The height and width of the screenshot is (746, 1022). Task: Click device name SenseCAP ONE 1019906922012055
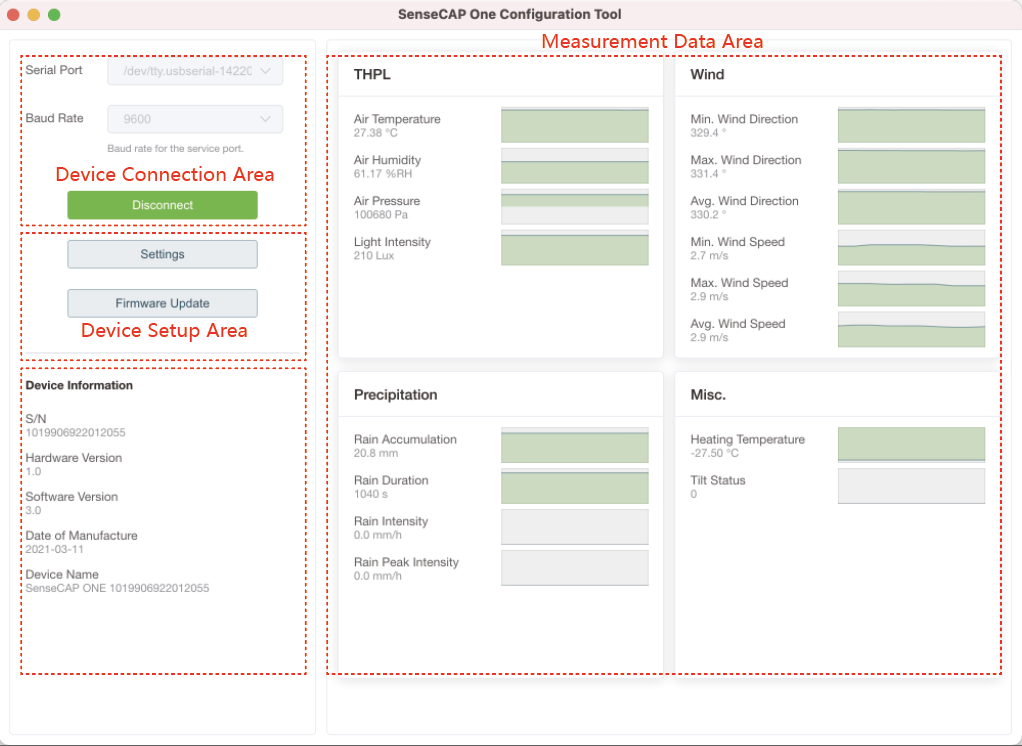coord(117,588)
